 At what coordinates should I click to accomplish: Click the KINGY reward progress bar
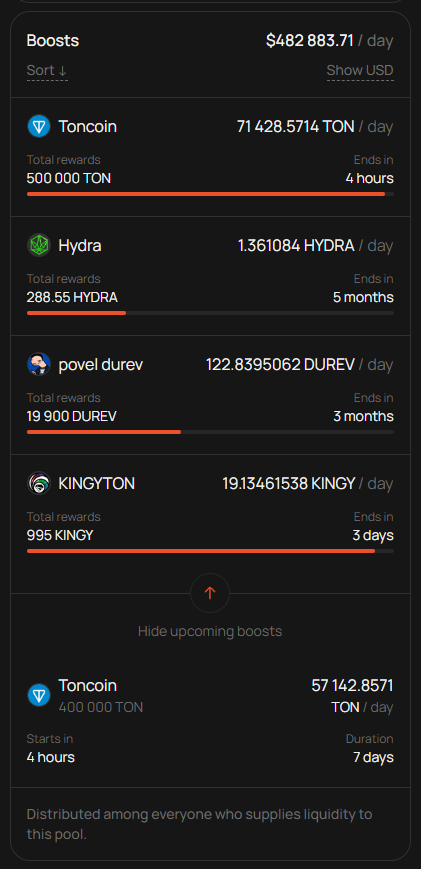pos(210,551)
